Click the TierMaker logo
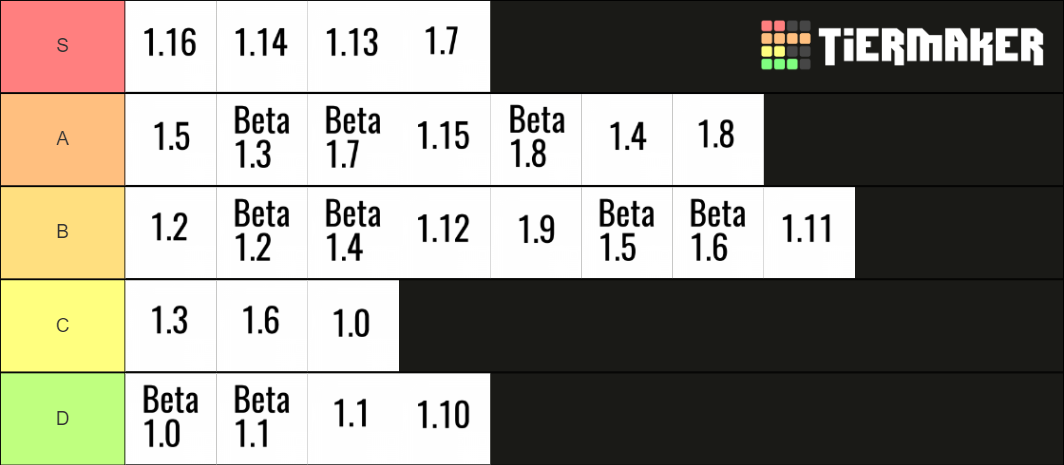Image resolution: width=1064 pixels, height=465 pixels. [x=902, y=45]
